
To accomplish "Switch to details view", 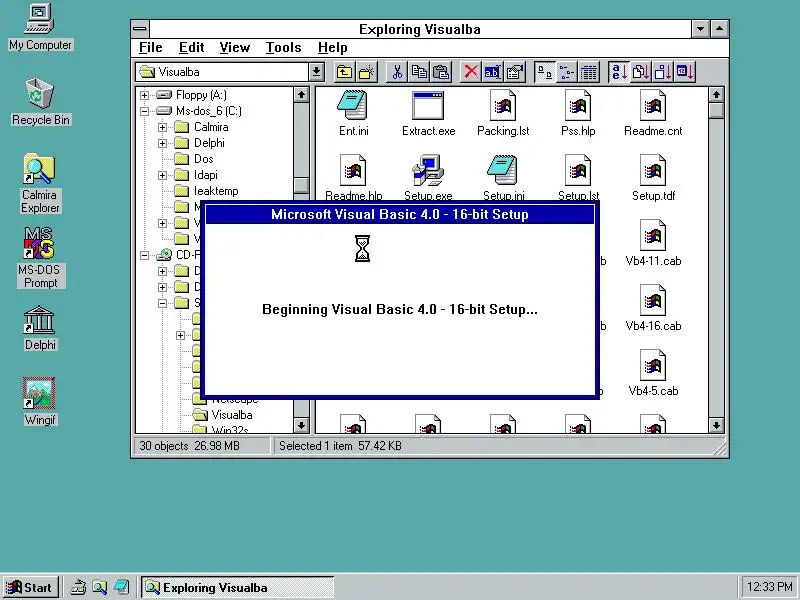I will [589, 72].
